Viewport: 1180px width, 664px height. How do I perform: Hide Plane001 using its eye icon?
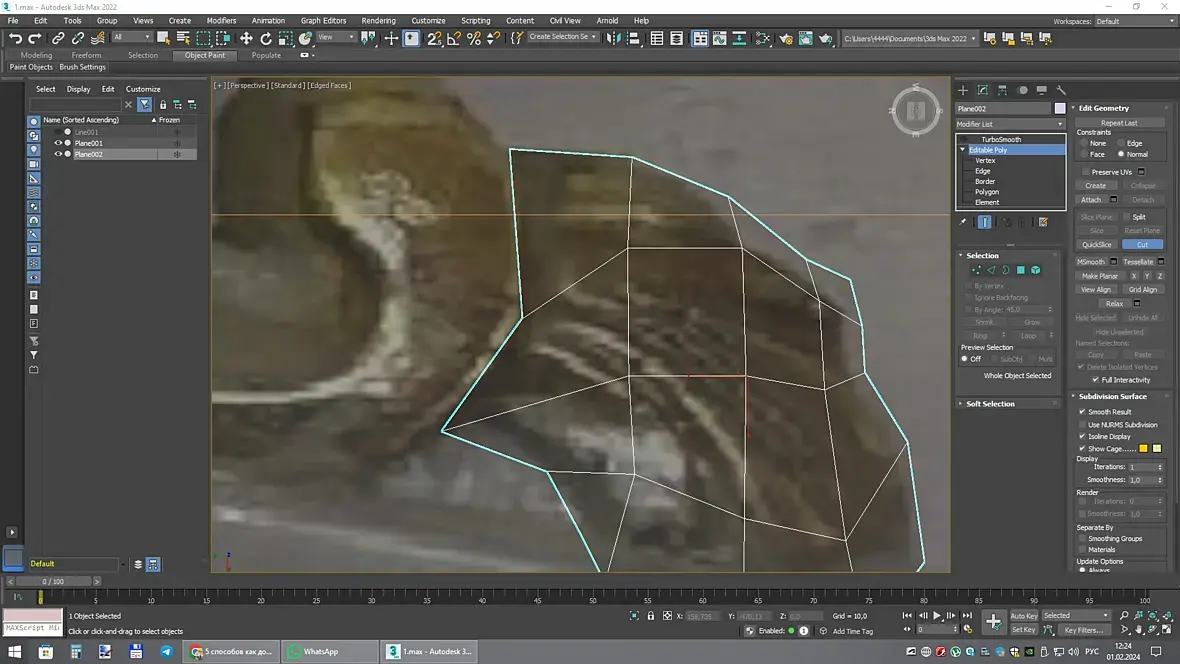[x=58, y=143]
